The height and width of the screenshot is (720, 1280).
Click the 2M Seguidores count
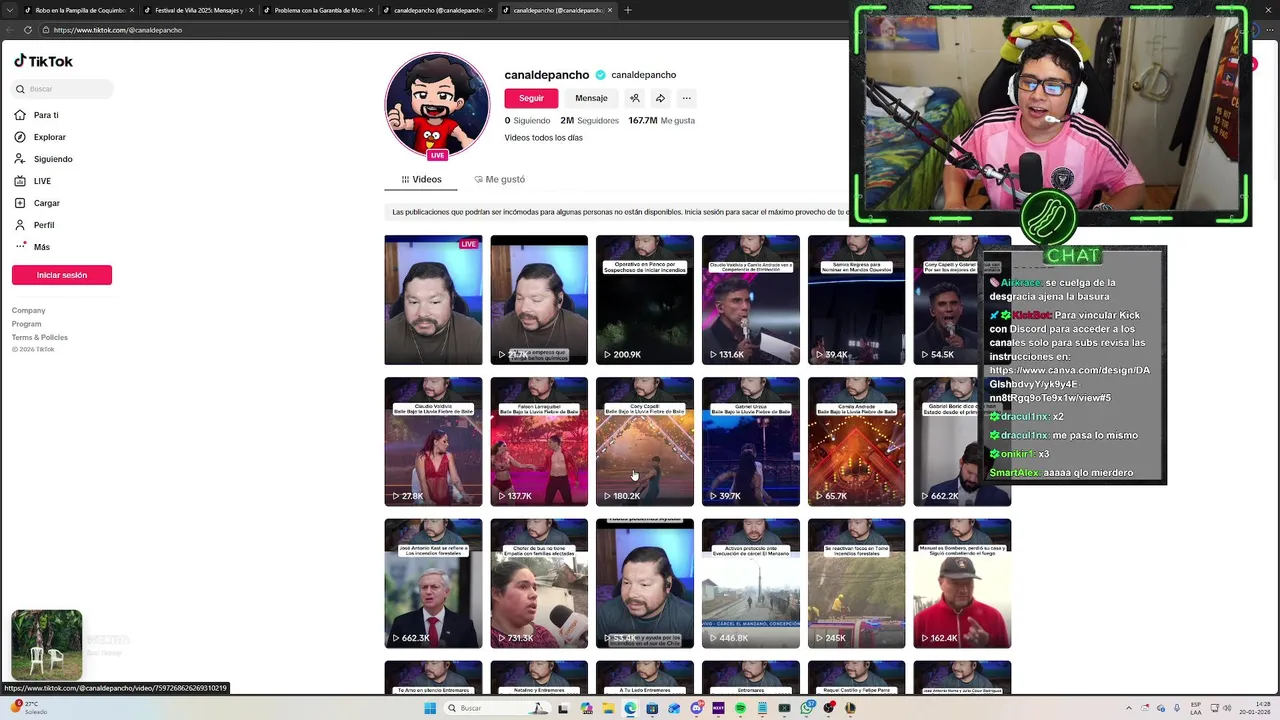pyautogui.click(x=589, y=120)
